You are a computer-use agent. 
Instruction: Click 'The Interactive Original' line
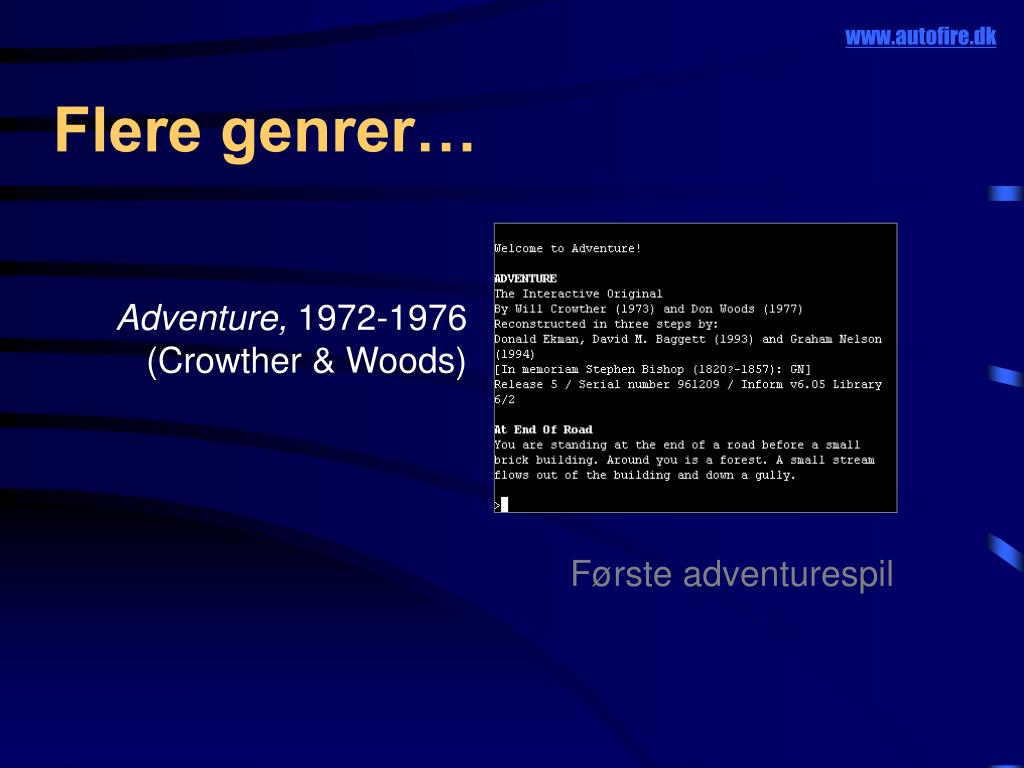pyautogui.click(x=578, y=294)
